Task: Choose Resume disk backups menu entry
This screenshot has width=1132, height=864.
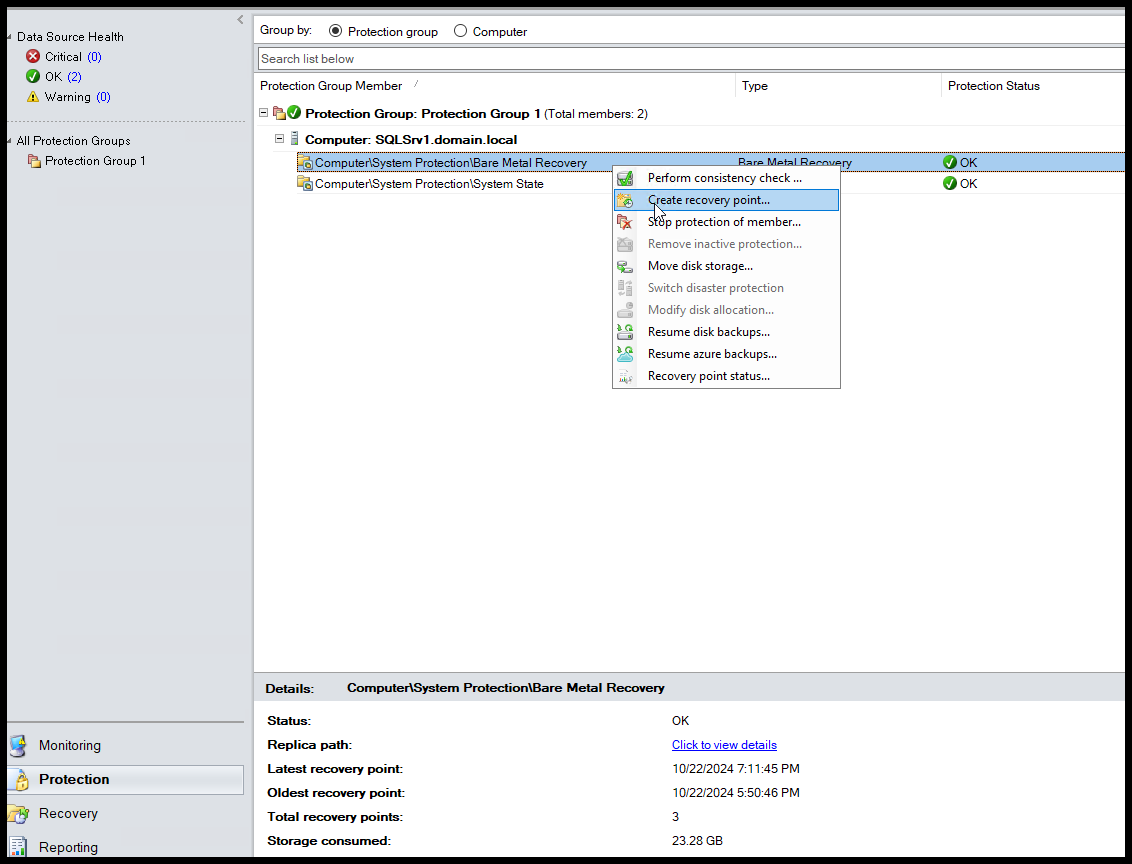Action: [726, 332]
